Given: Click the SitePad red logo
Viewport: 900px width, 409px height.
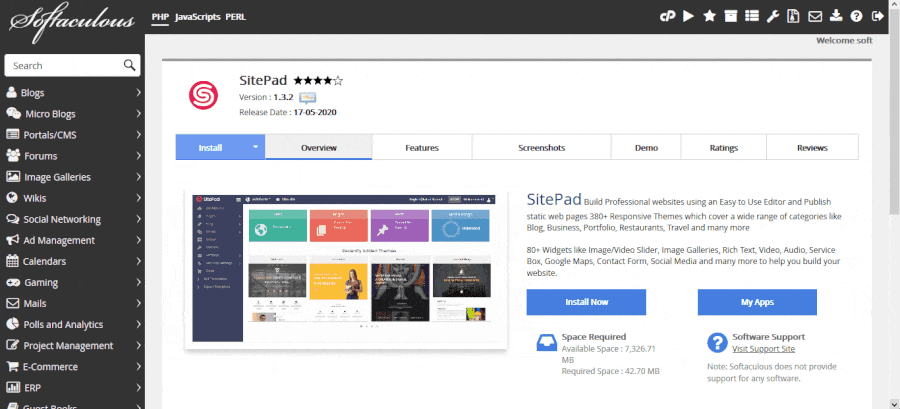Looking at the screenshot, I should tap(203, 95).
